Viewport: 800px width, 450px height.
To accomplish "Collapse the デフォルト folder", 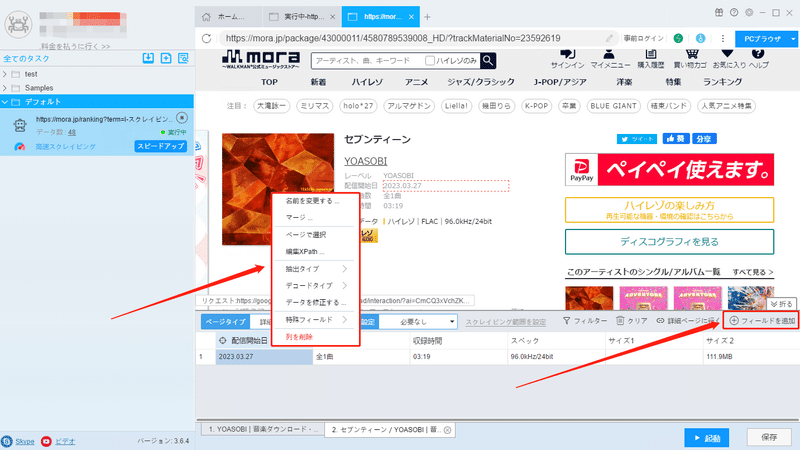I will [x=5, y=102].
